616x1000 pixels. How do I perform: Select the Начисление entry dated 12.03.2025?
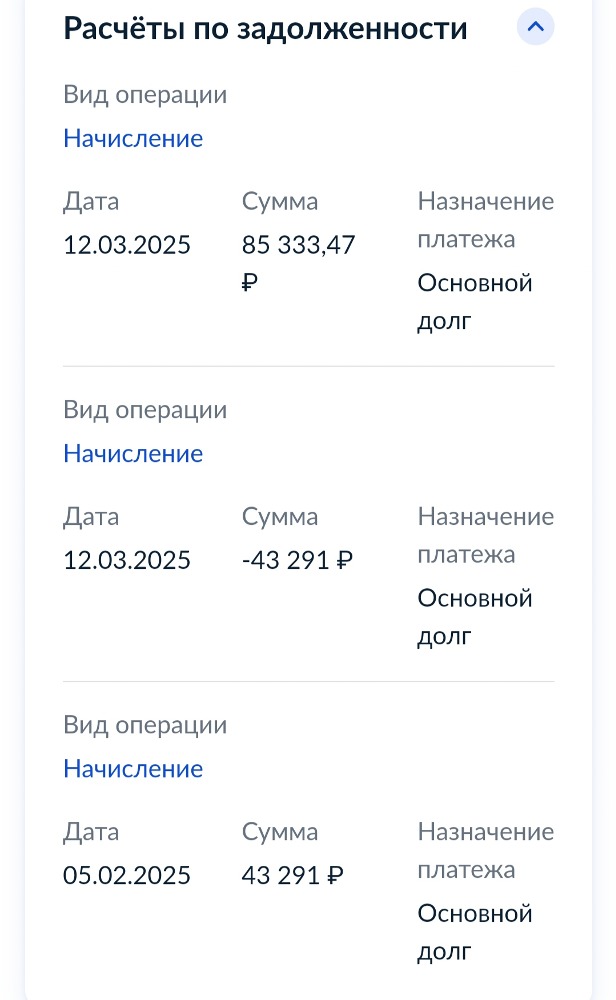point(133,138)
